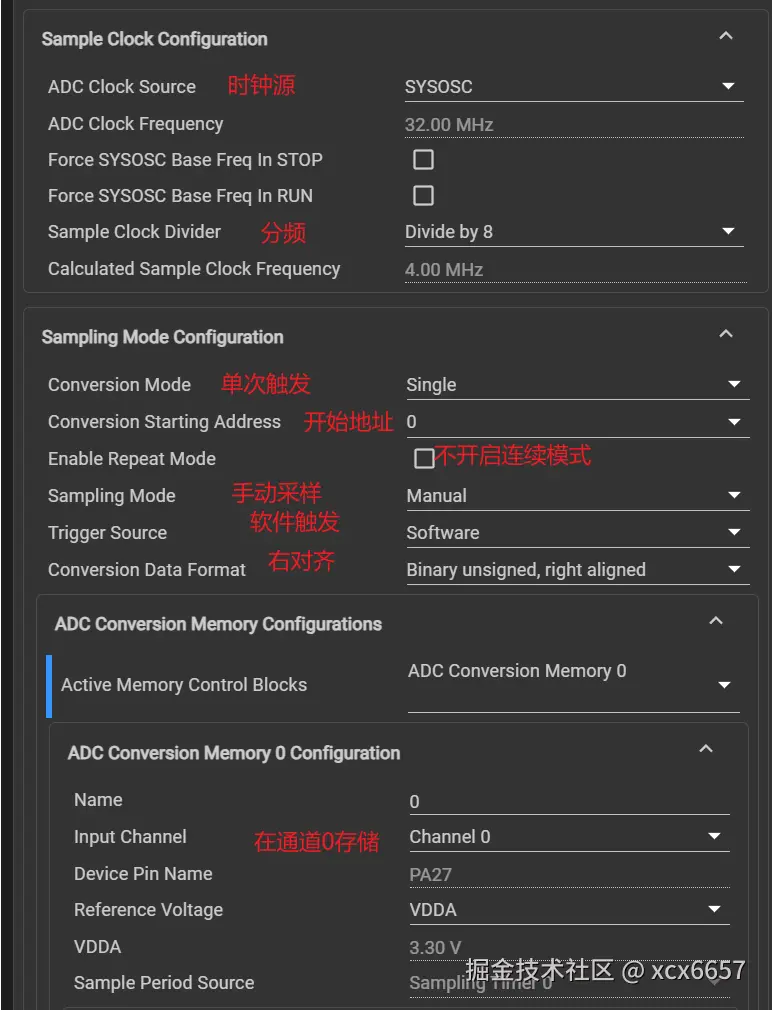Collapse the Sampling Mode Configuration section

(x=726, y=334)
